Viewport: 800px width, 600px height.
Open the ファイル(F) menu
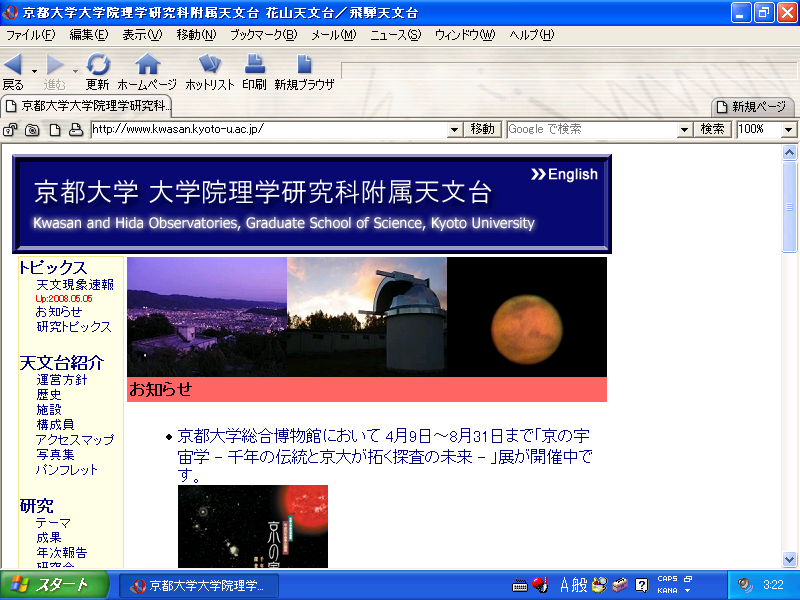pyautogui.click(x=31, y=35)
